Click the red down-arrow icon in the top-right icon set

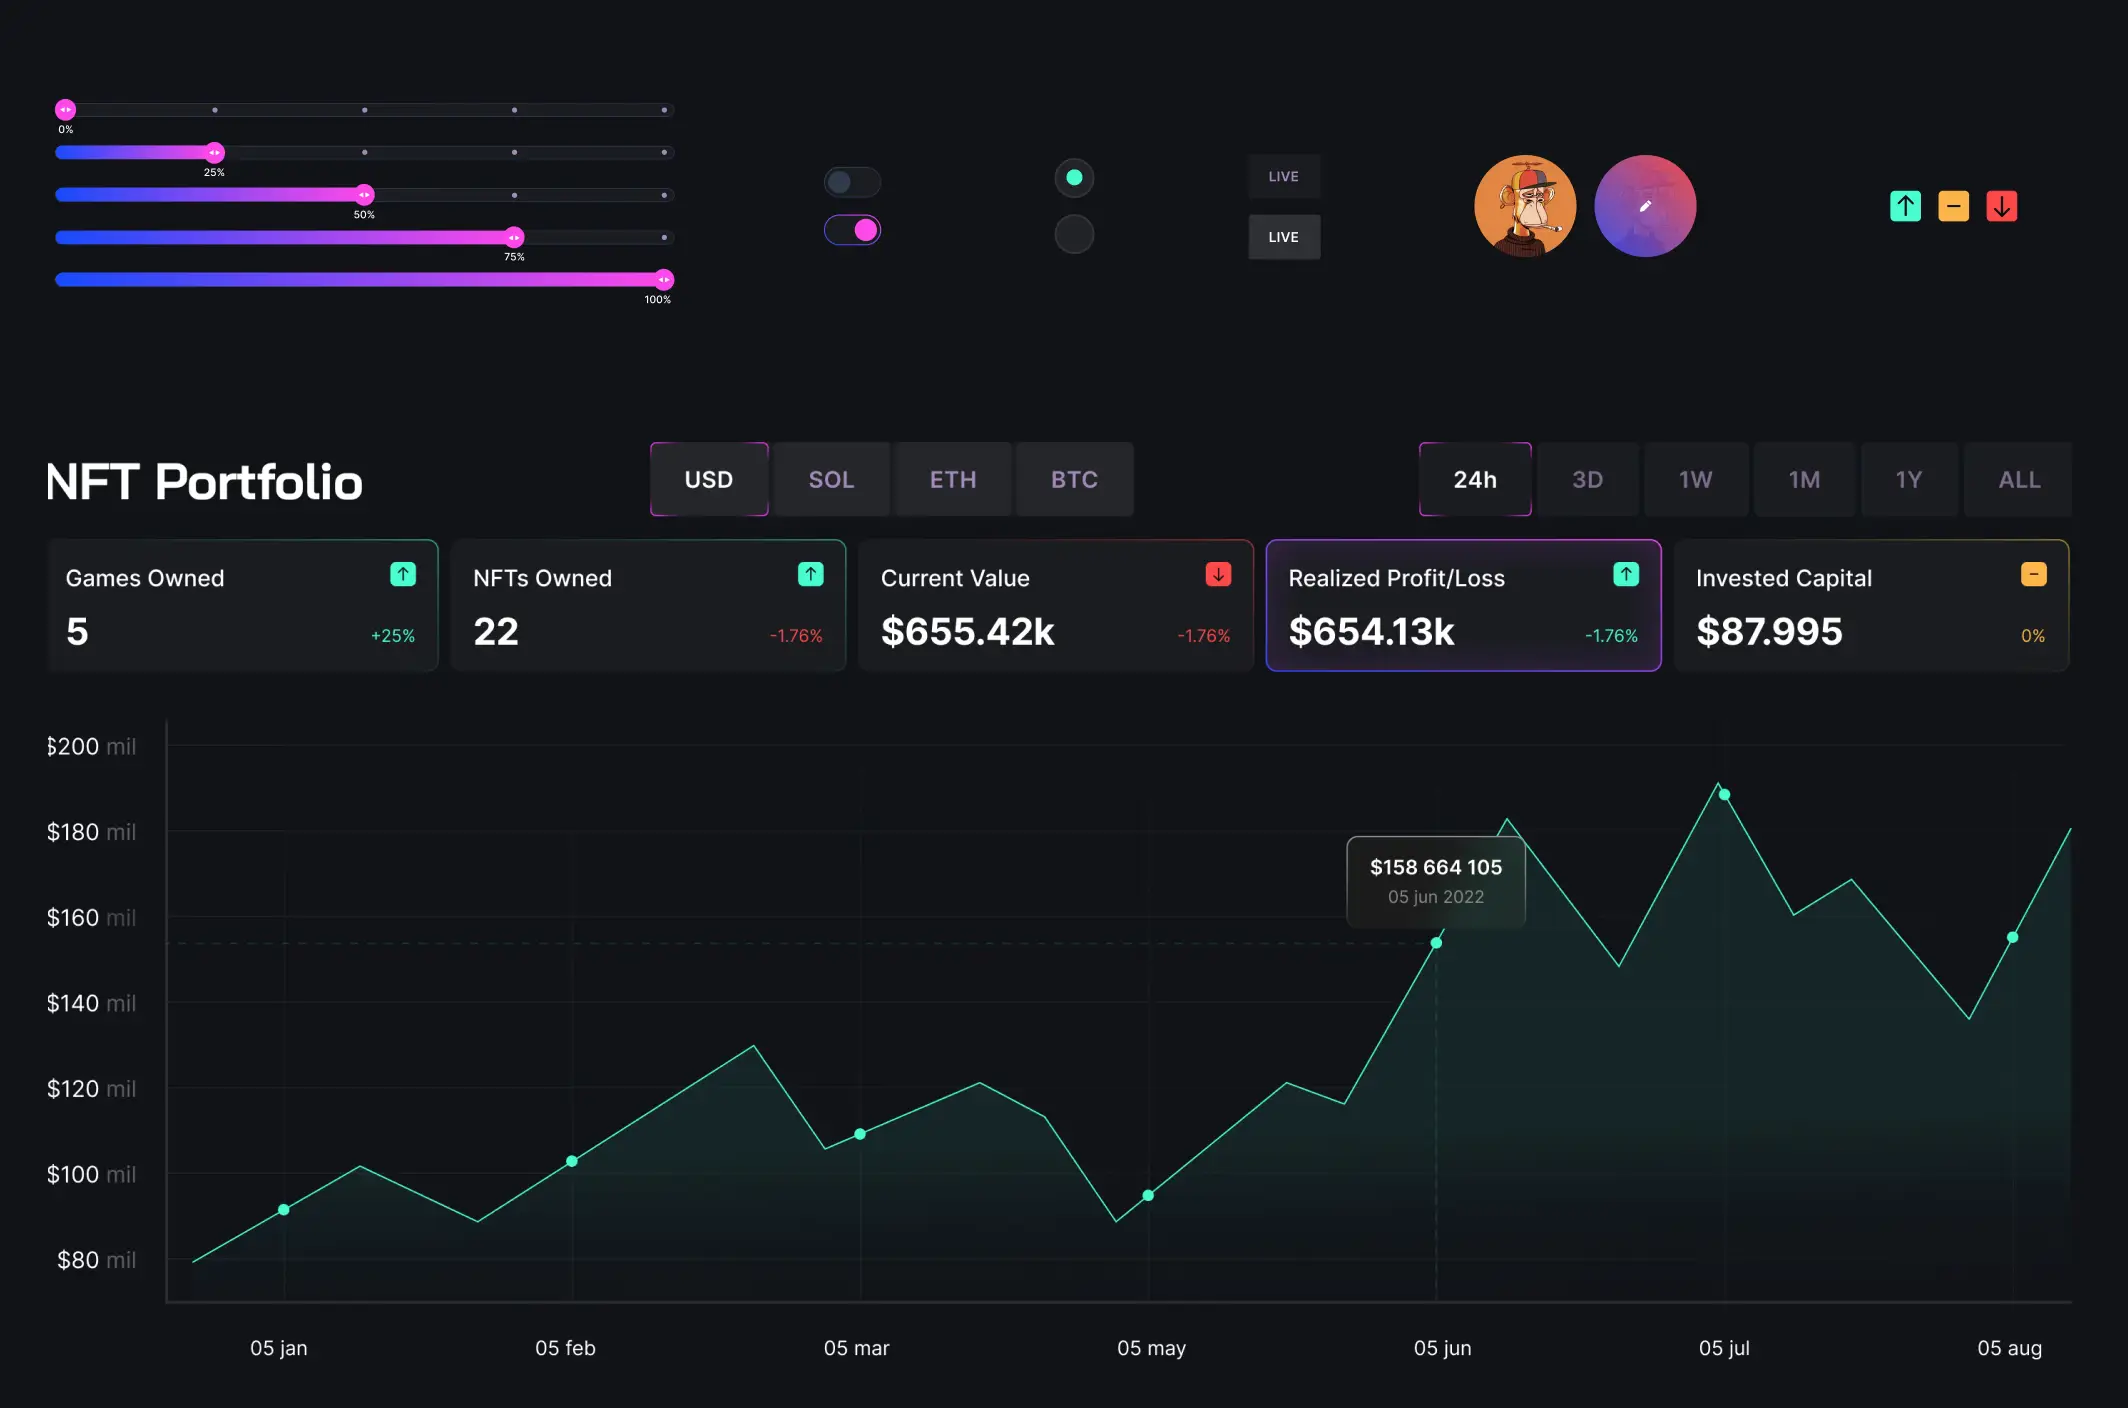(x=2001, y=206)
